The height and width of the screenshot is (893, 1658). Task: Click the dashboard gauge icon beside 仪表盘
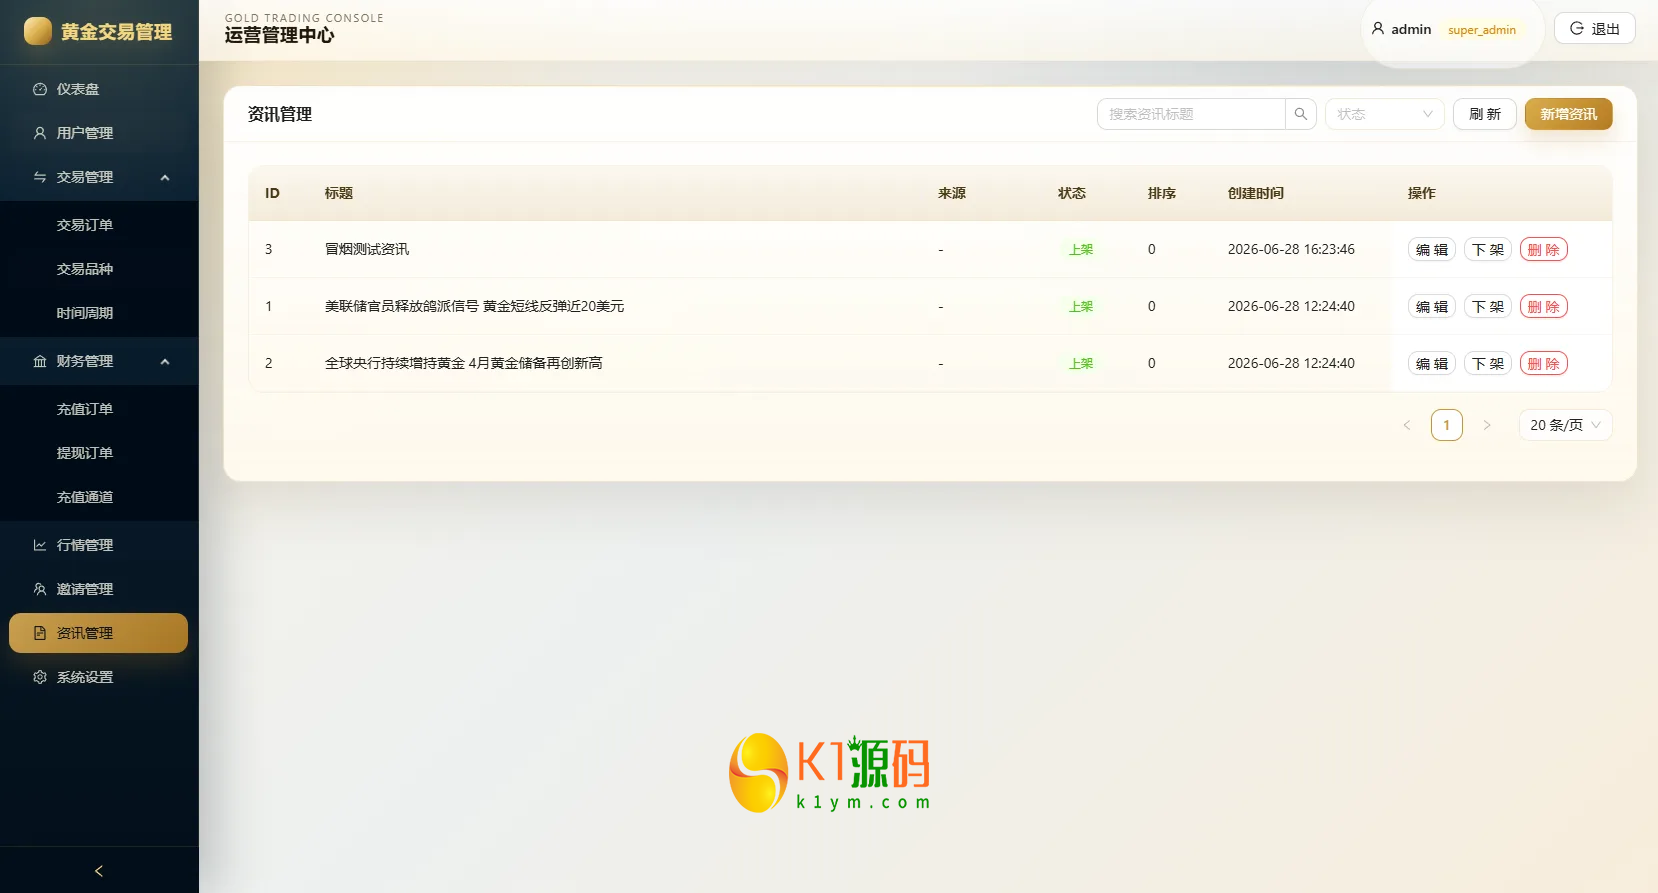[40, 89]
